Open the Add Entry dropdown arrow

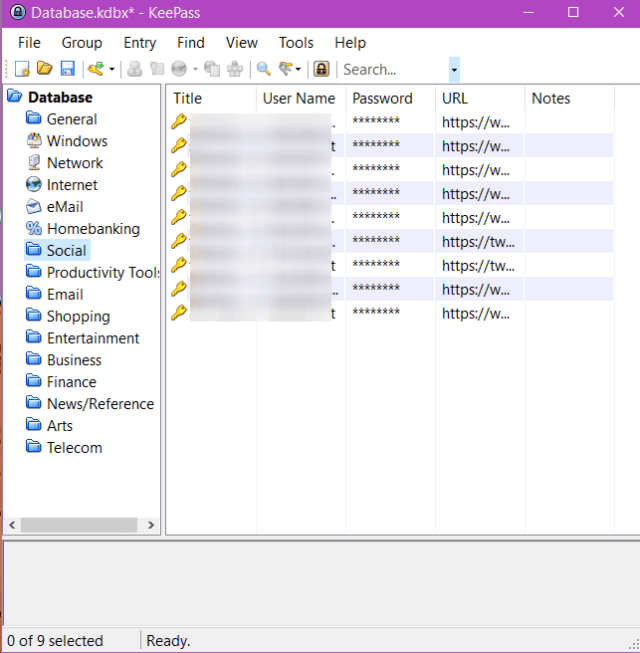[x=112, y=69]
